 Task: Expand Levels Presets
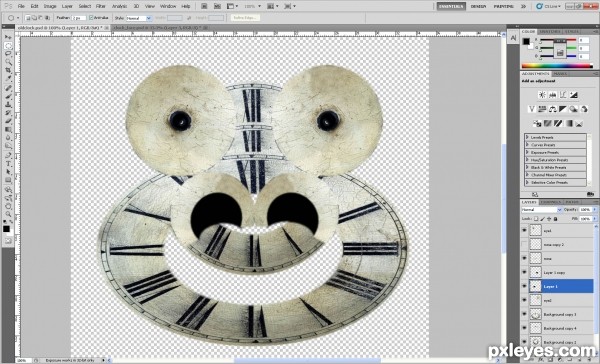click(x=527, y=137)
